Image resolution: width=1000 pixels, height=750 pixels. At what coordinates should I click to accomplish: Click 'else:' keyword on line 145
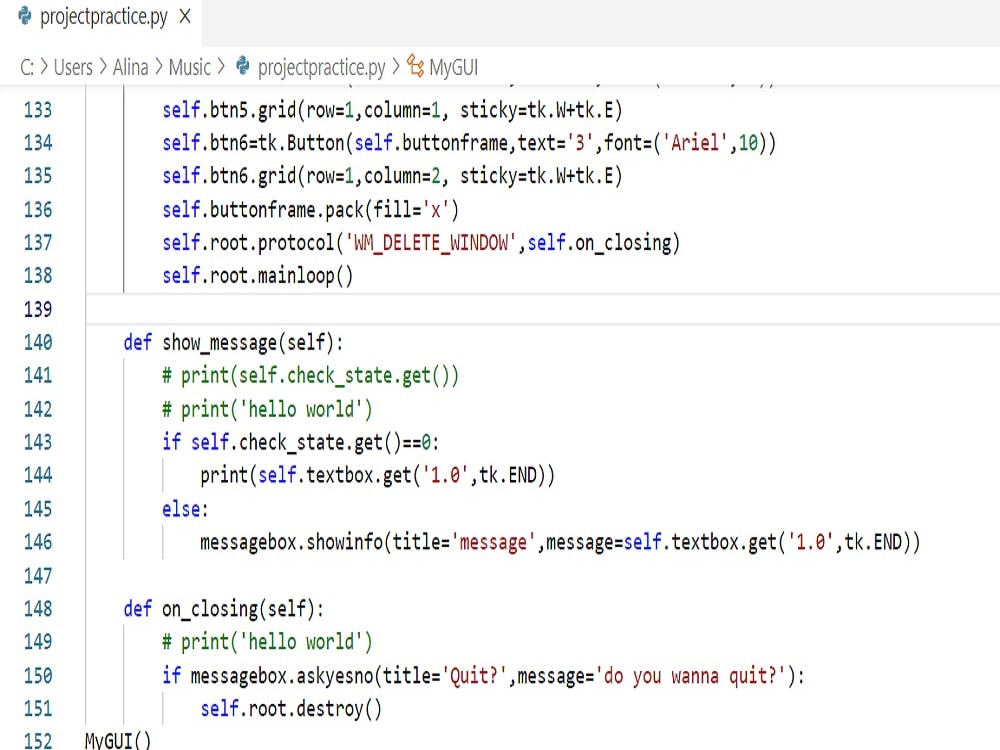185,509
